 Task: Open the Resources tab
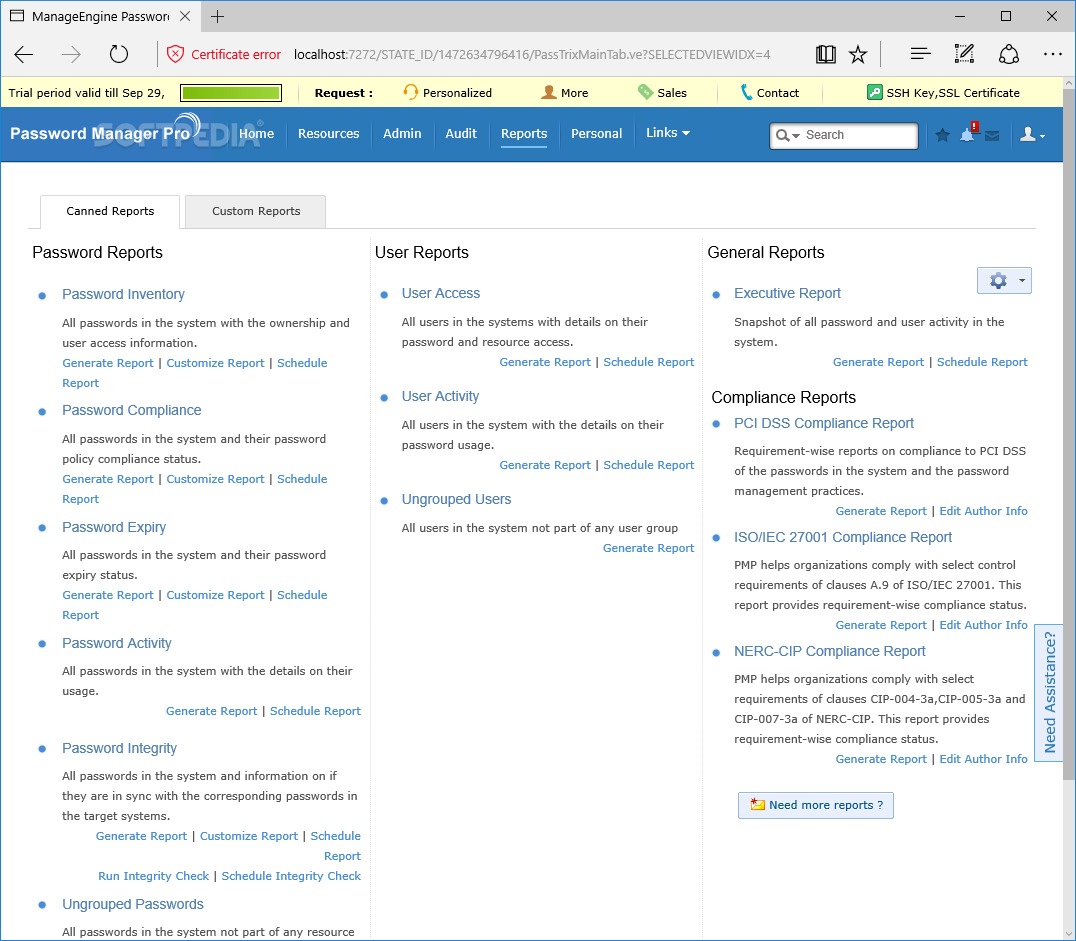(328, 134)
